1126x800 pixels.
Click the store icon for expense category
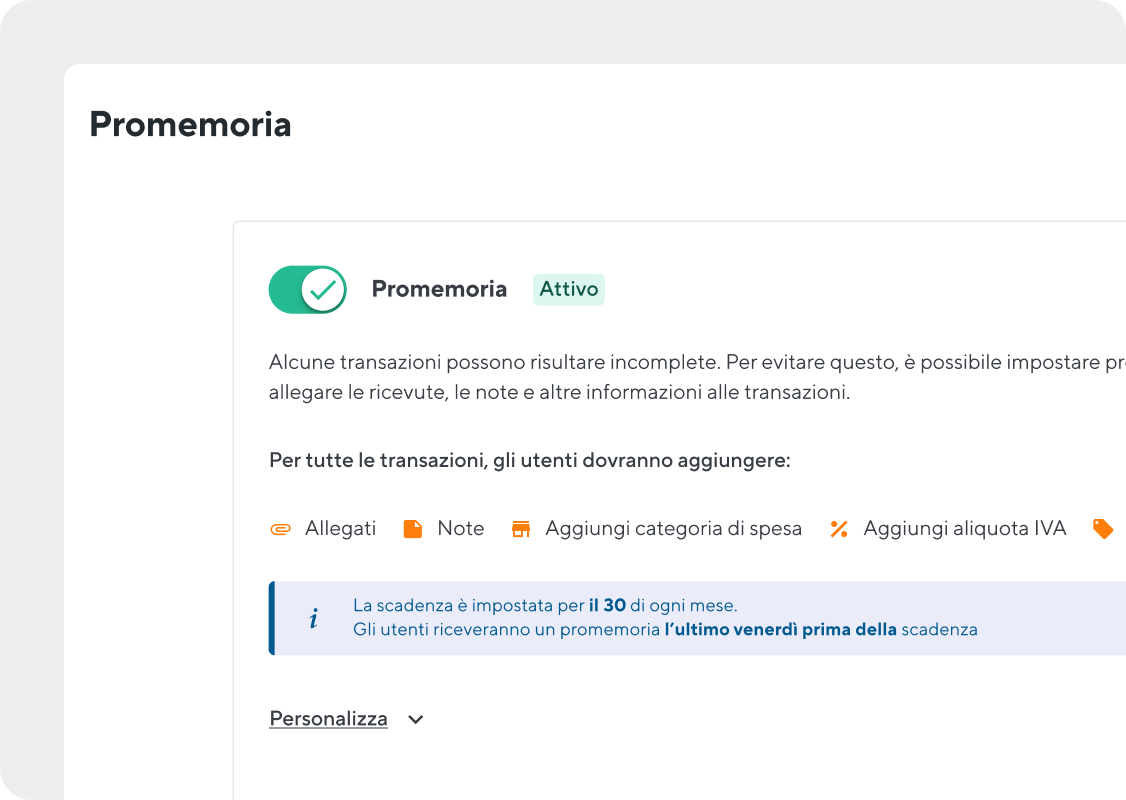pyautogui.click(x=520, y=529)
